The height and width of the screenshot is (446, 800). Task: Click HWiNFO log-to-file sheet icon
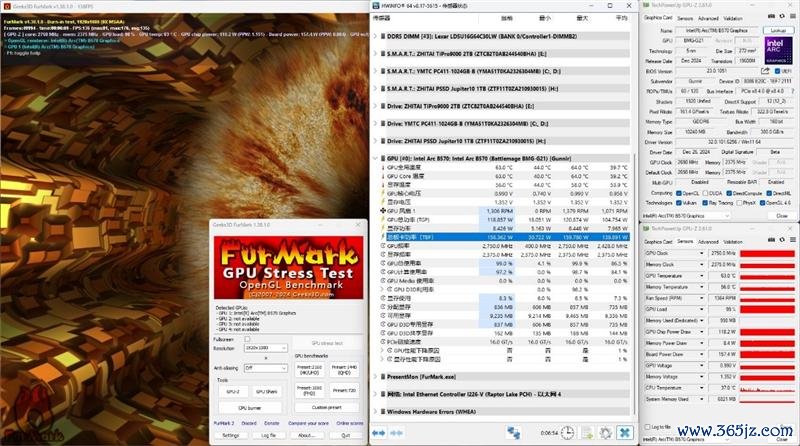587,433
